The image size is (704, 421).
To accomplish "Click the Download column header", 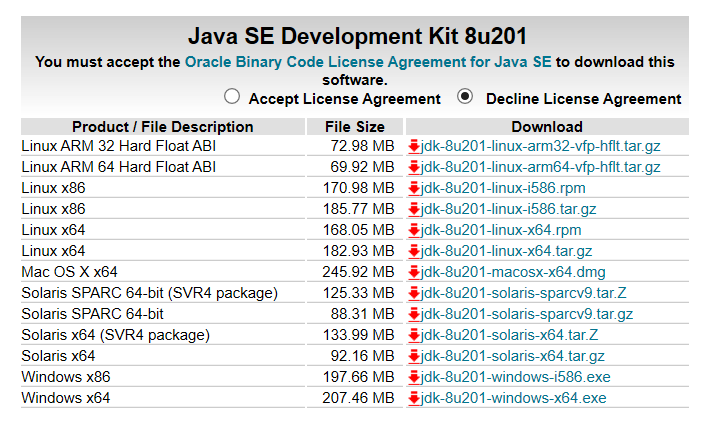I will [547, 127].
